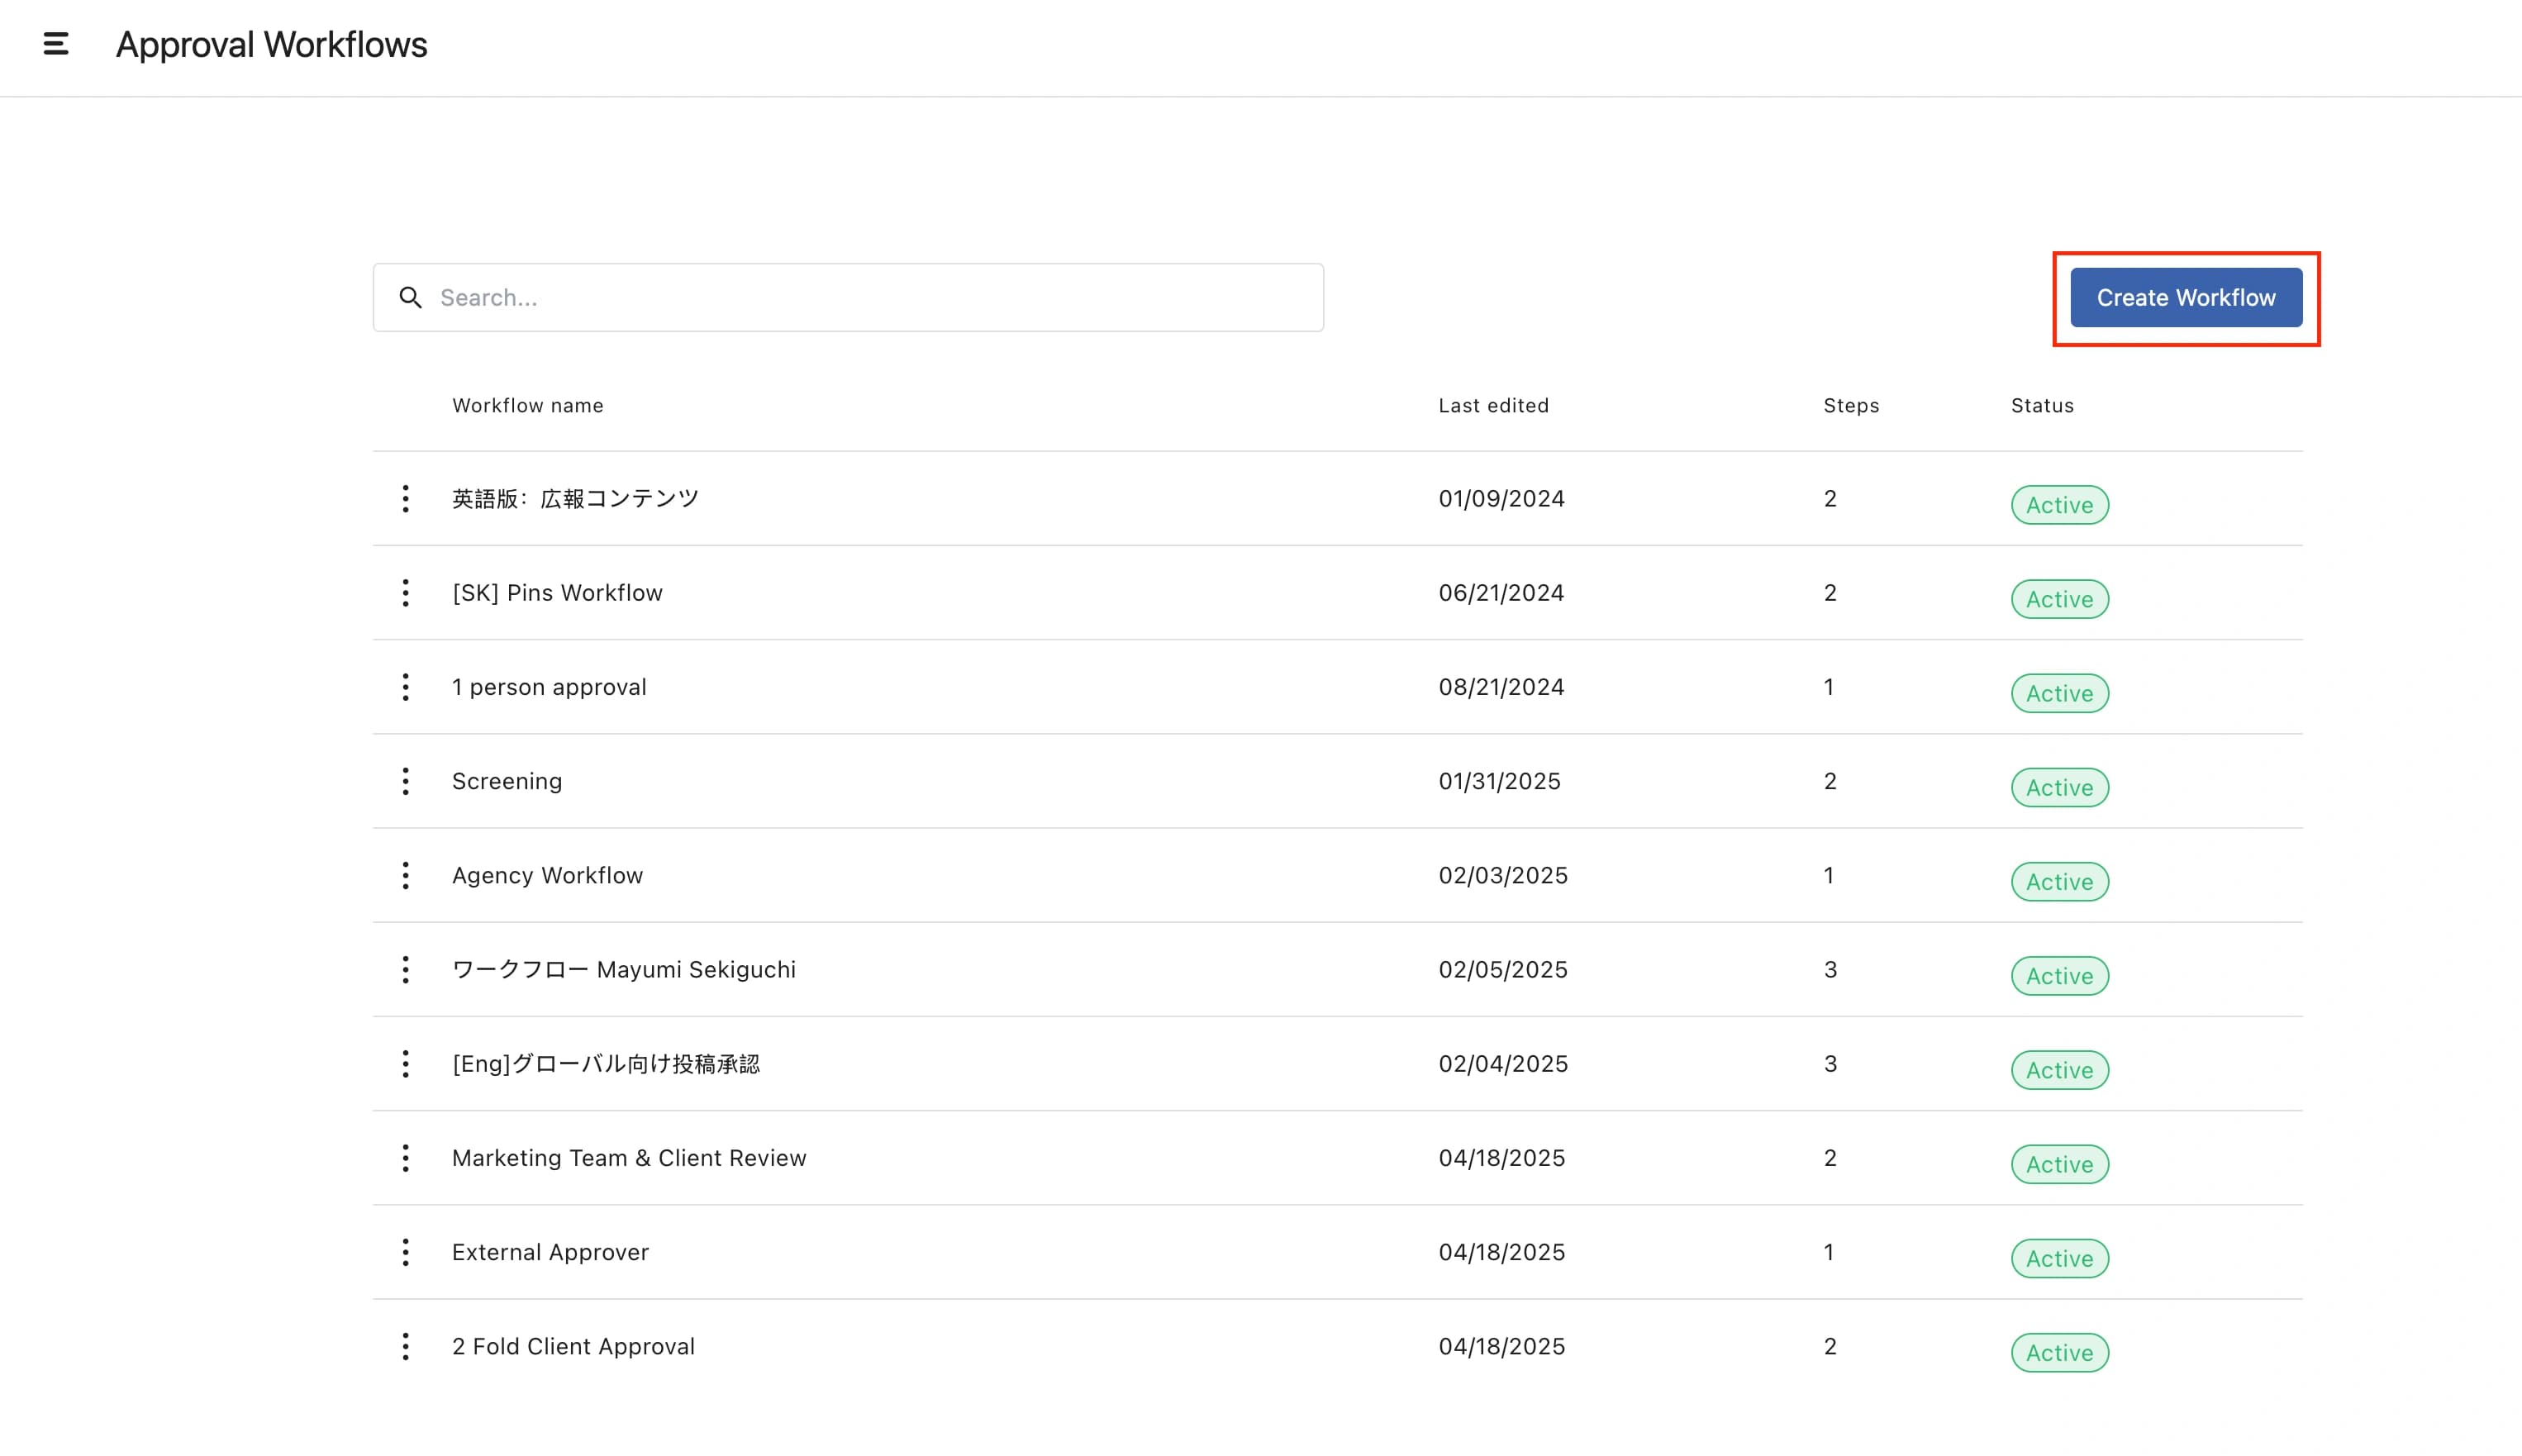Sort by Workflow name column header
2522x1456 pixels.
(x=527, y=406)
